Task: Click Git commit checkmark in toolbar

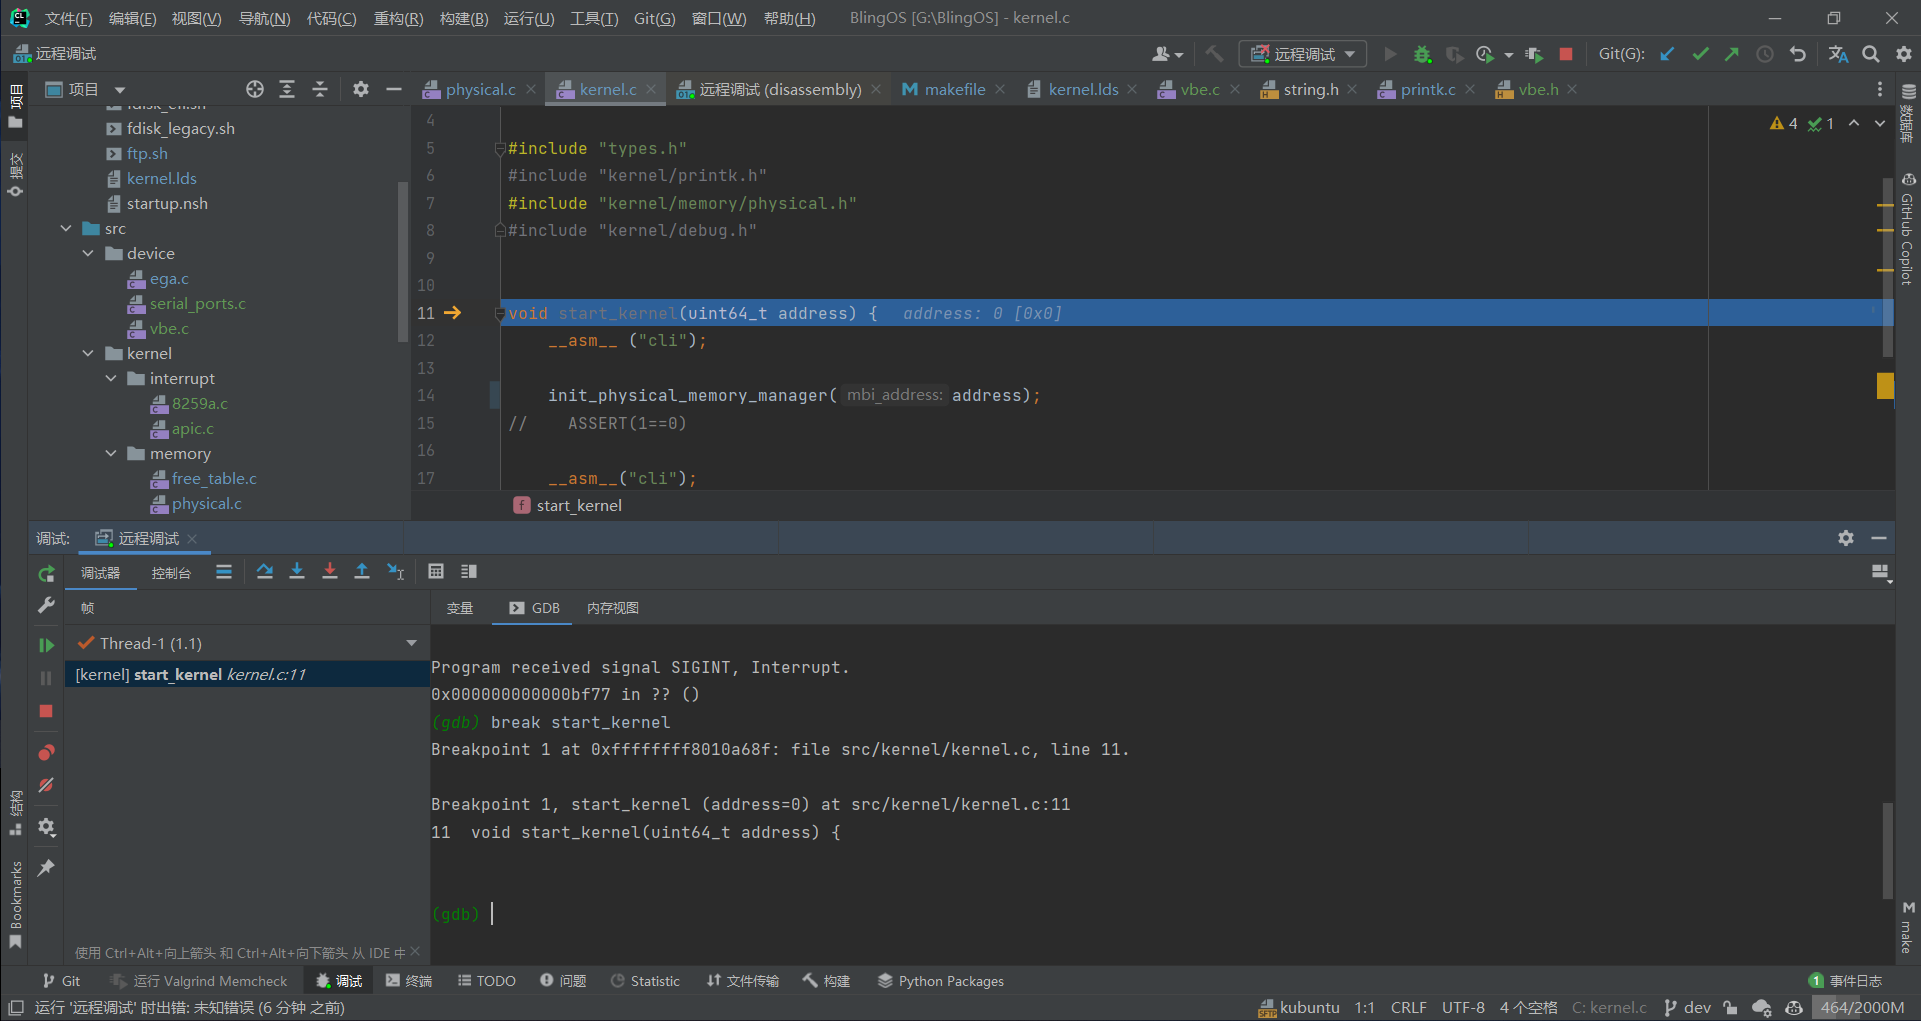Action: (x=1700, y=54)
